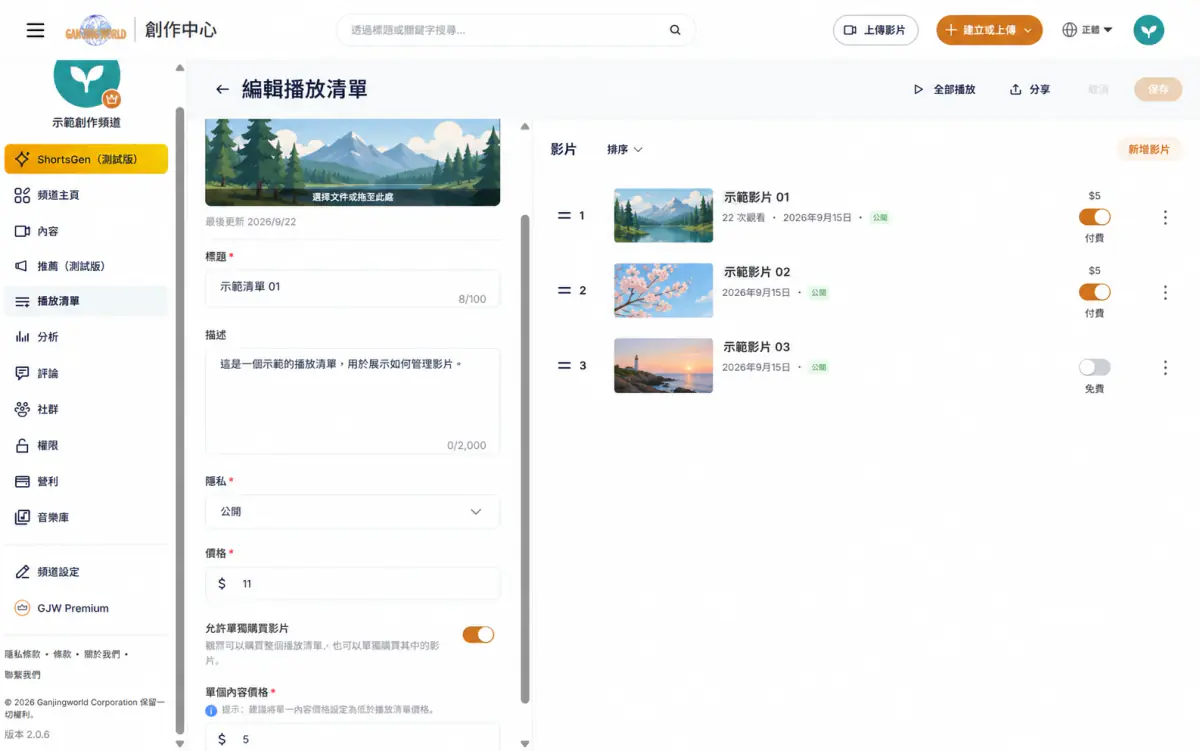
Task: Expand the 隱私 dropdown set to 公開
Action: (x=352, y=511)
